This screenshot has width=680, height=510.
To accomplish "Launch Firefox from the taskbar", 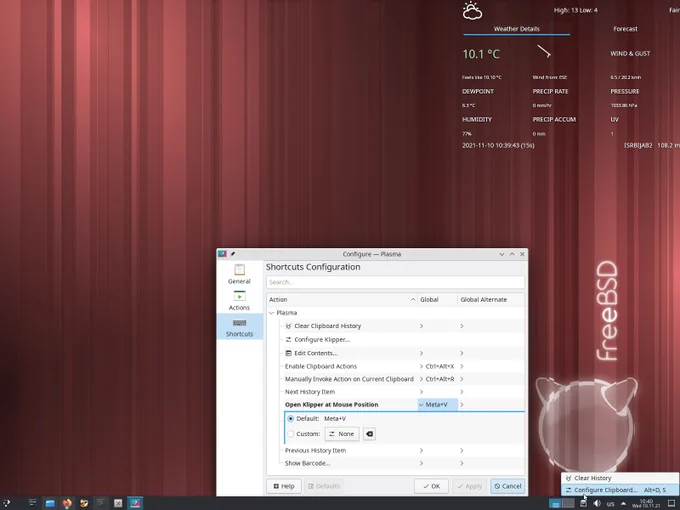I will [x=67, y=503].
